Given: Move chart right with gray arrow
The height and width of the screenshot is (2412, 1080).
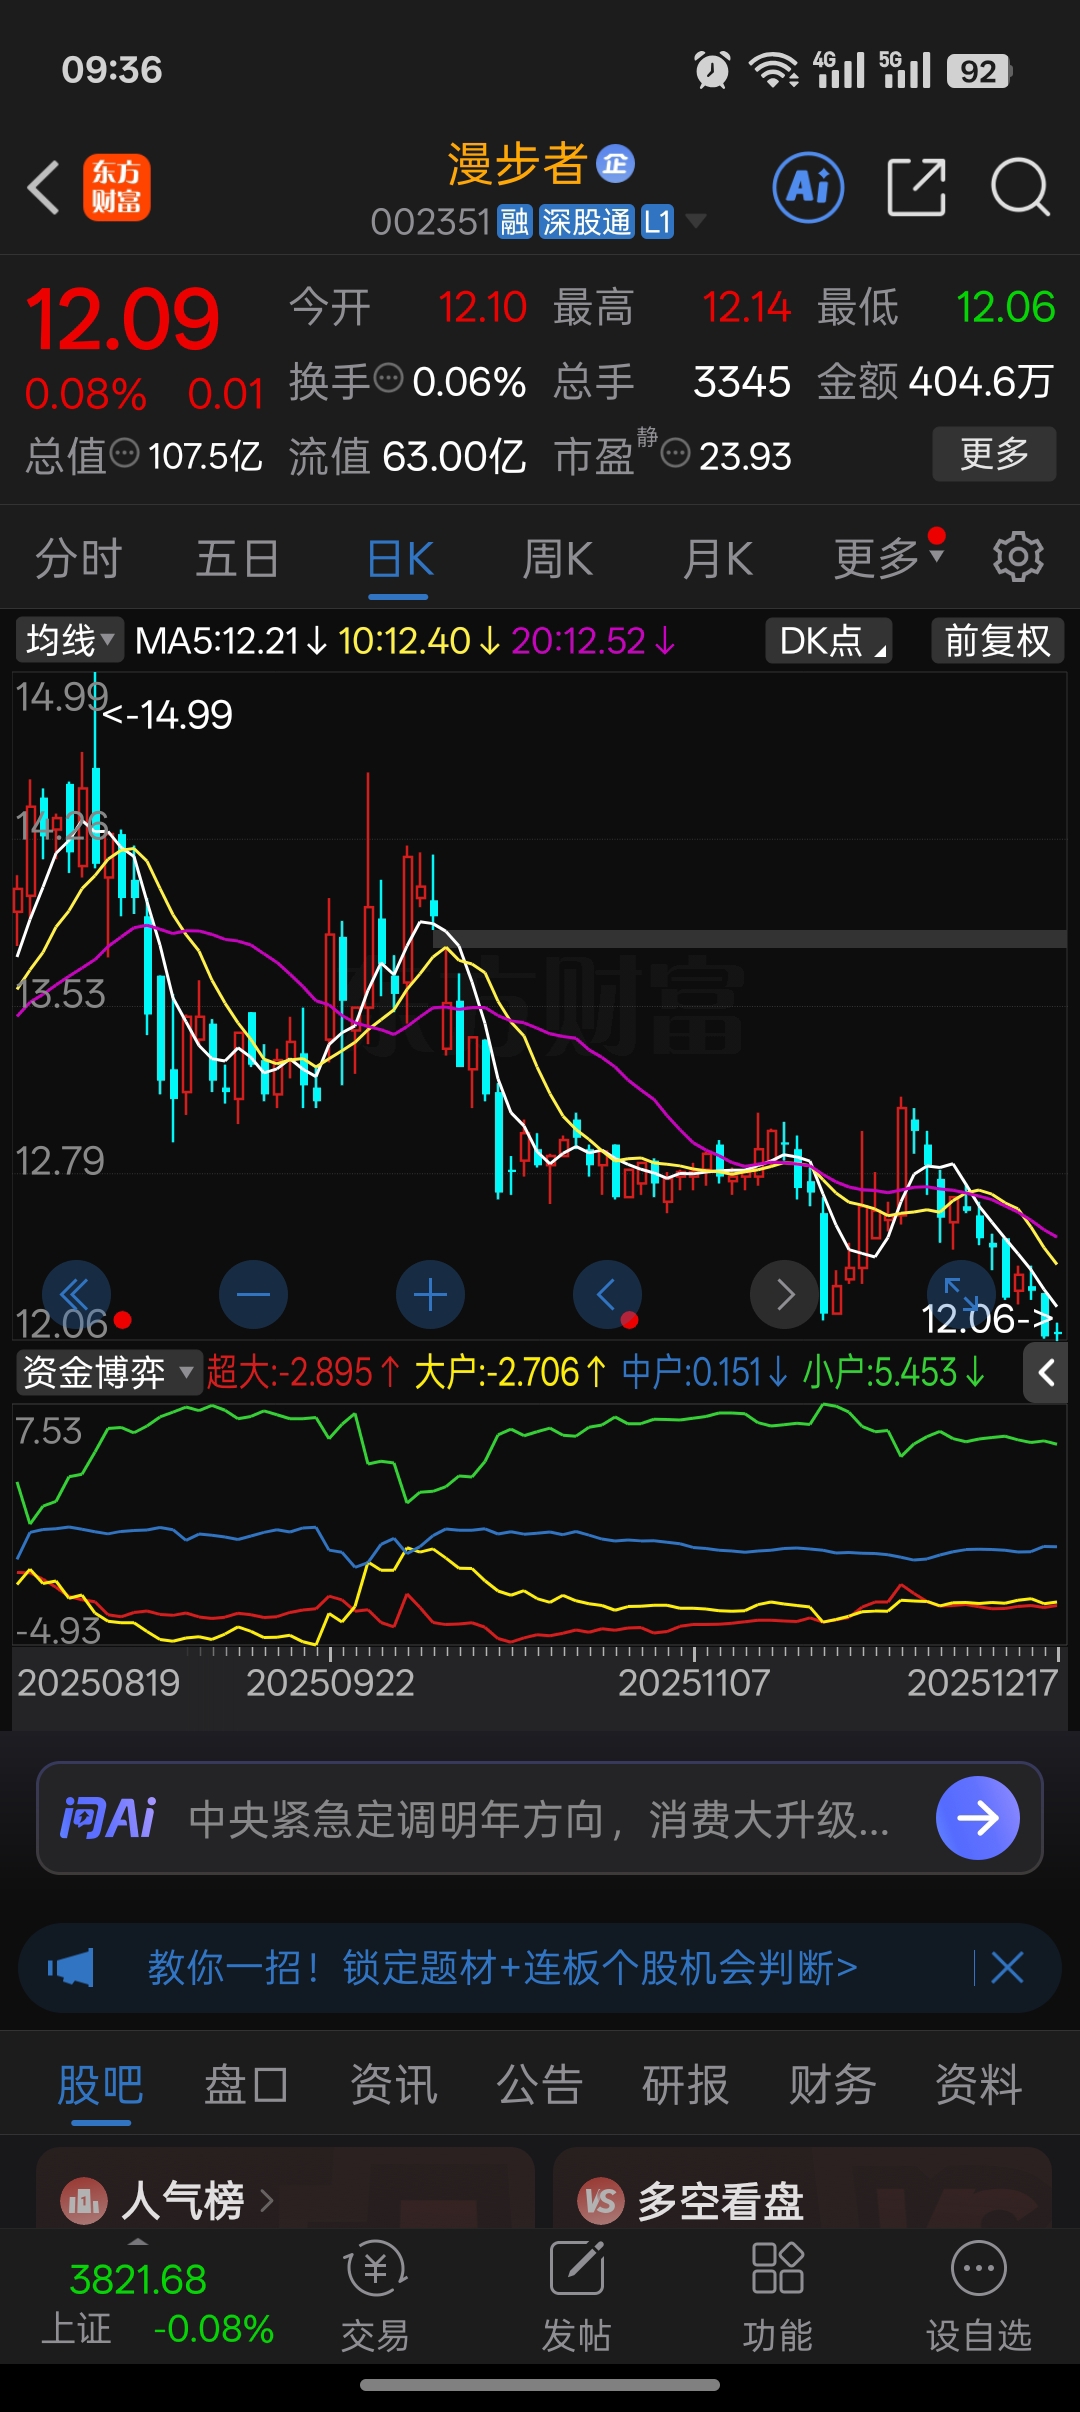Looking at the screenshot, I should (784, 1295).
